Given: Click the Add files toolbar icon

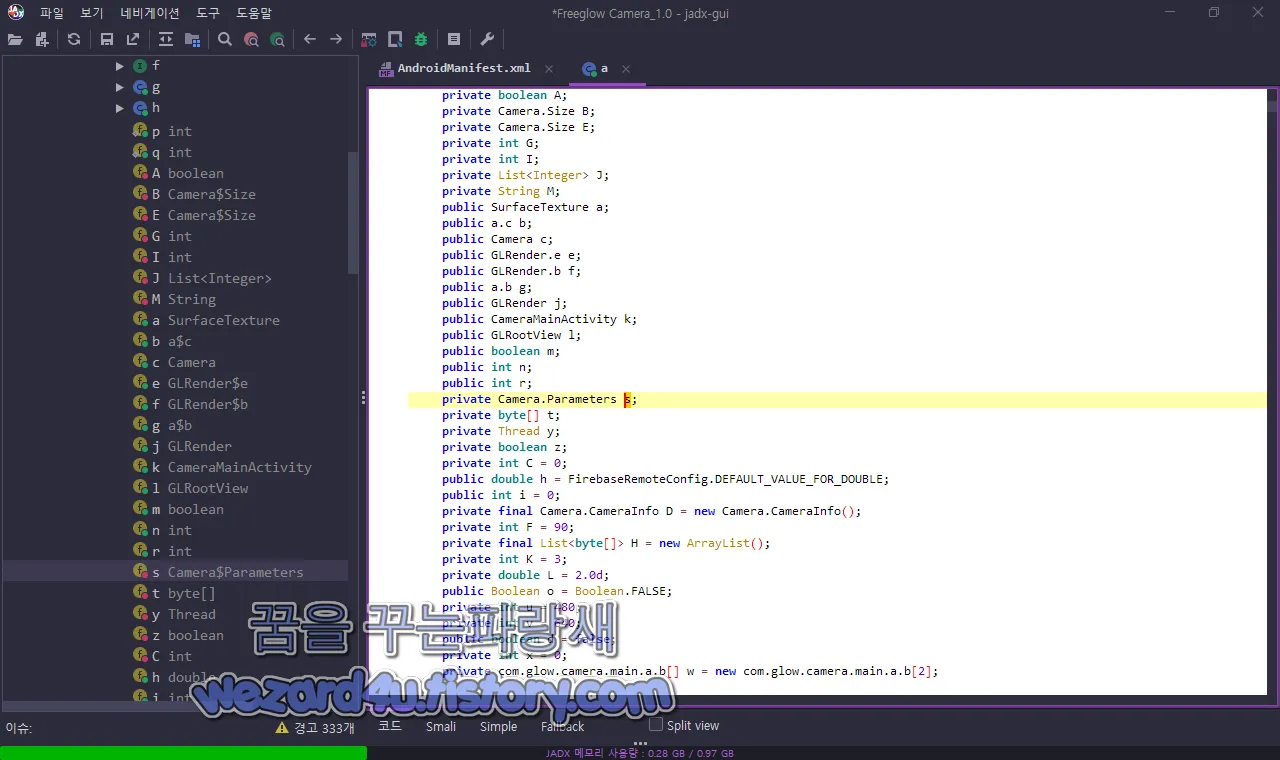Looking at the screenshot, I should (42, 39).
